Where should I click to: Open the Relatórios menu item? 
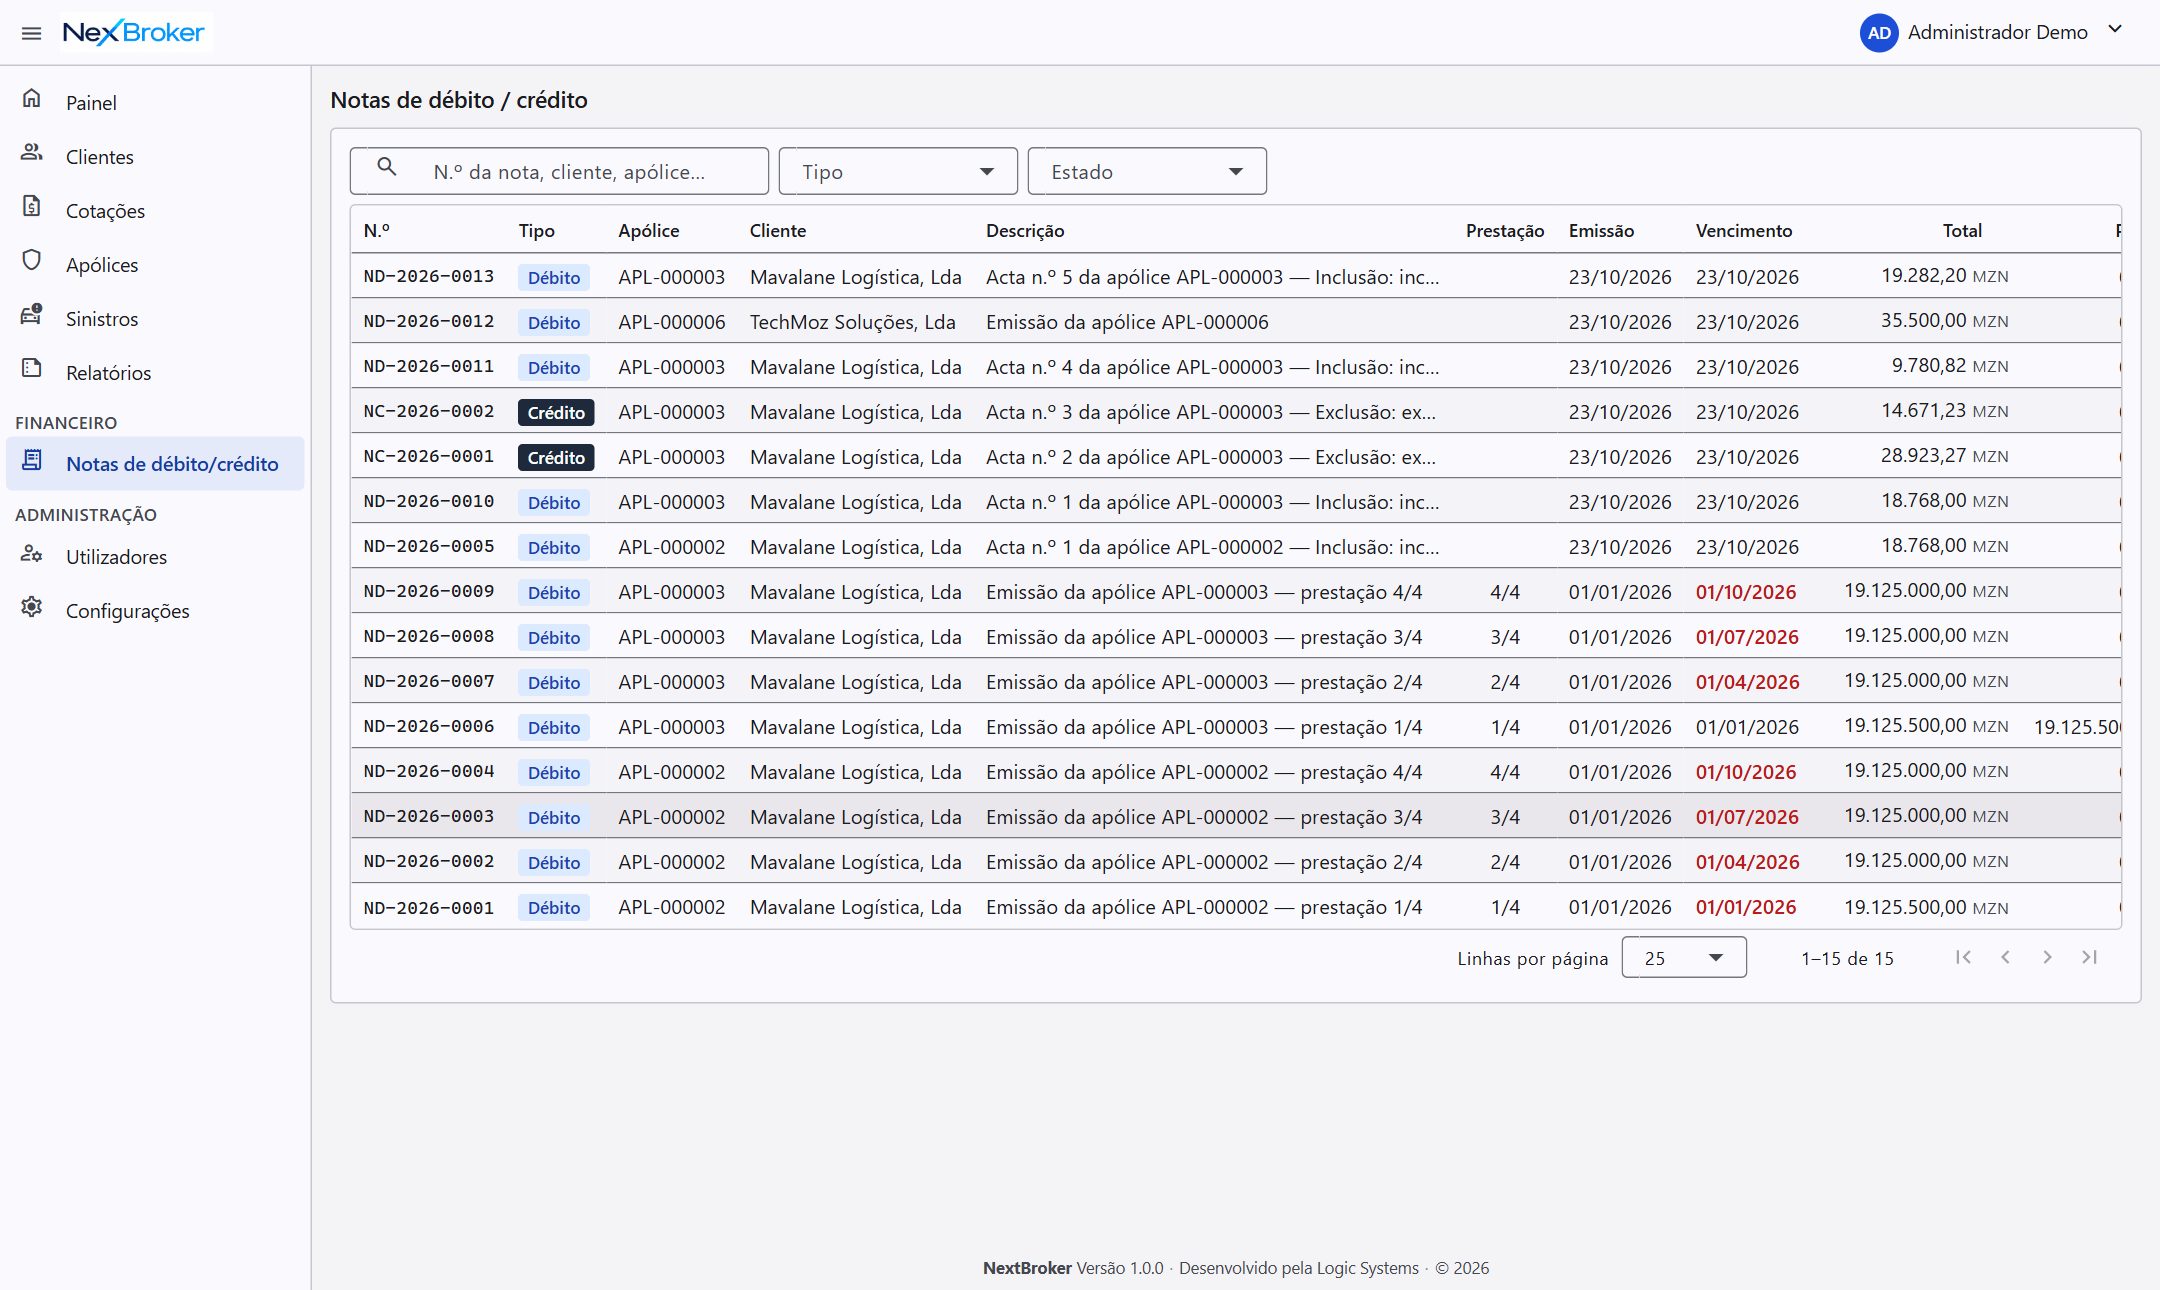[x=155, y=372]
